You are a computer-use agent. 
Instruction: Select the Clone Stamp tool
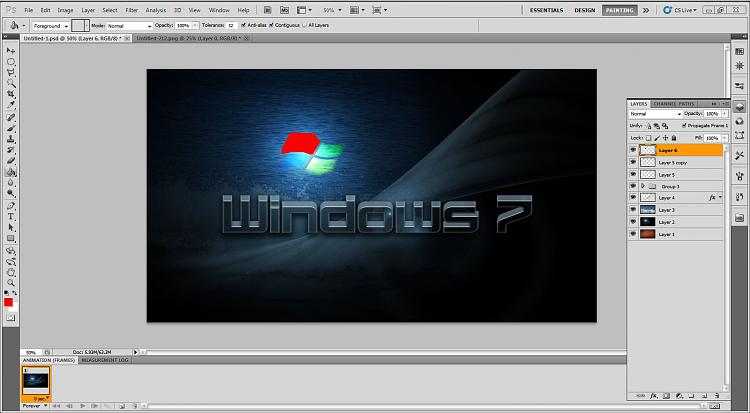point(11,139)
